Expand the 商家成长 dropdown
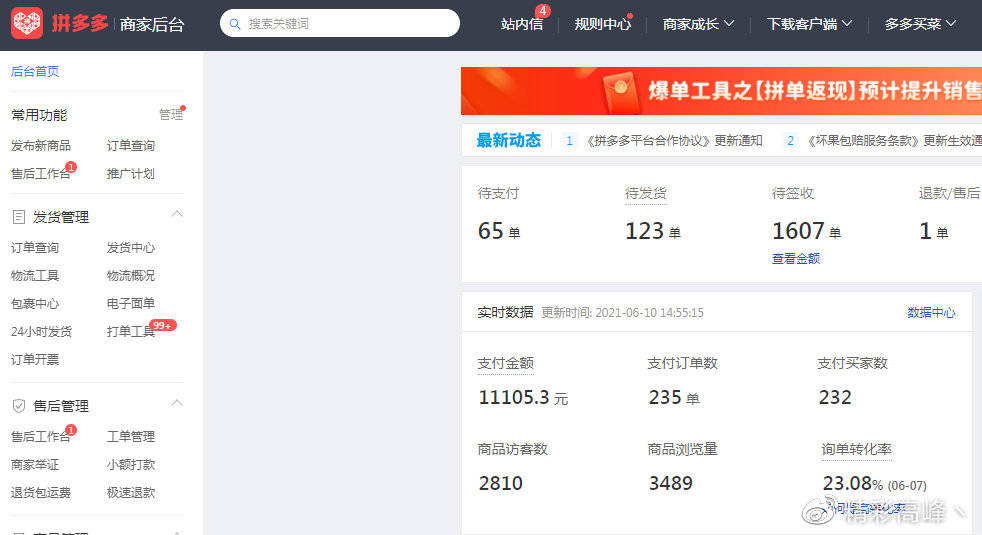Viewport: 982px width, 535px height. [698, 24]
